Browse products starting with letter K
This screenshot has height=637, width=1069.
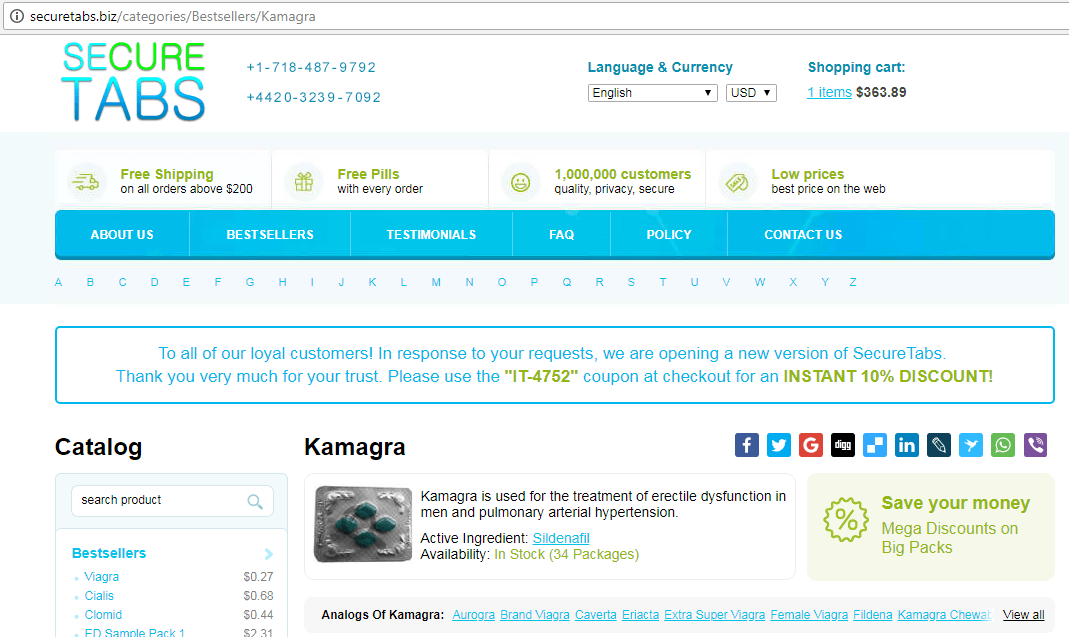point(372,282)
